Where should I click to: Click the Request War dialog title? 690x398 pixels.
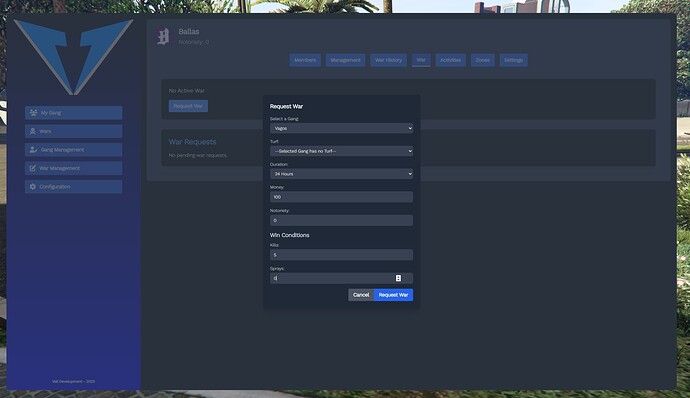click(286, 106)
